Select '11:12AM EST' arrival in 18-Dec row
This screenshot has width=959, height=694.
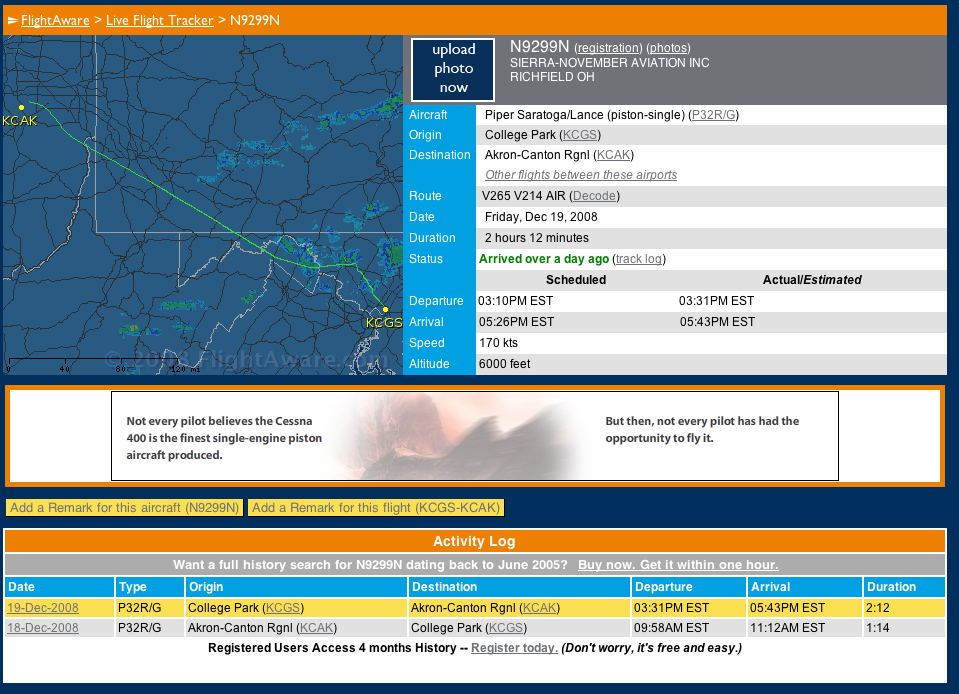(x=788, y=628)
